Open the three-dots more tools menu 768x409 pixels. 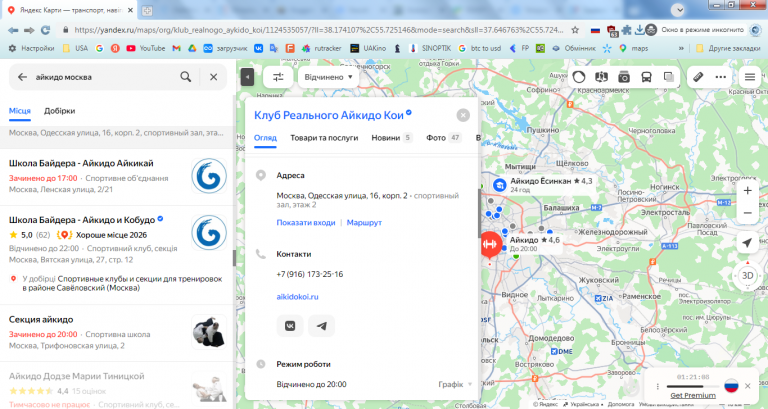tap(720, 77)
